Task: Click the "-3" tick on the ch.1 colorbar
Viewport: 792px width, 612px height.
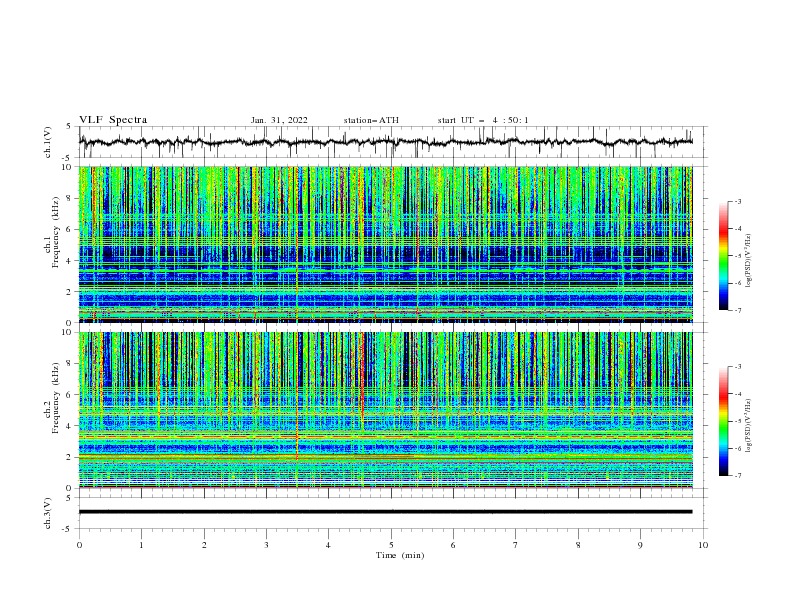Action: tap(737, 201)
